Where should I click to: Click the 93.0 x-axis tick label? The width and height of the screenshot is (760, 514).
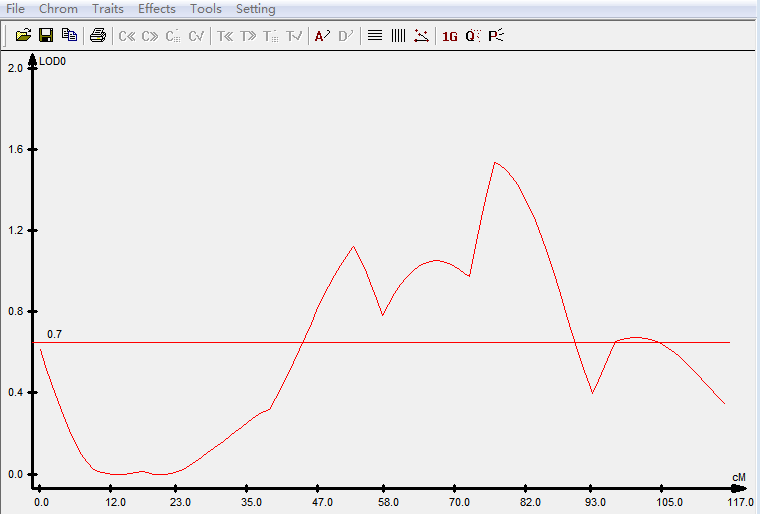[595, 502]
